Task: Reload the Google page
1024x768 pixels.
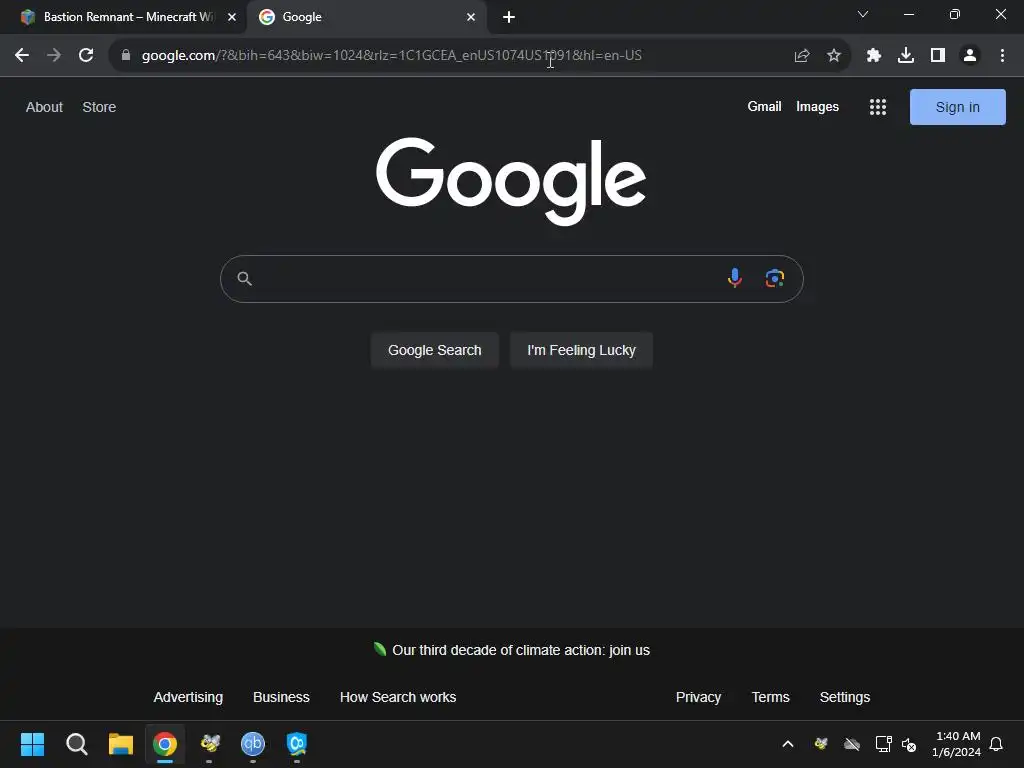Action: [86, 56]
